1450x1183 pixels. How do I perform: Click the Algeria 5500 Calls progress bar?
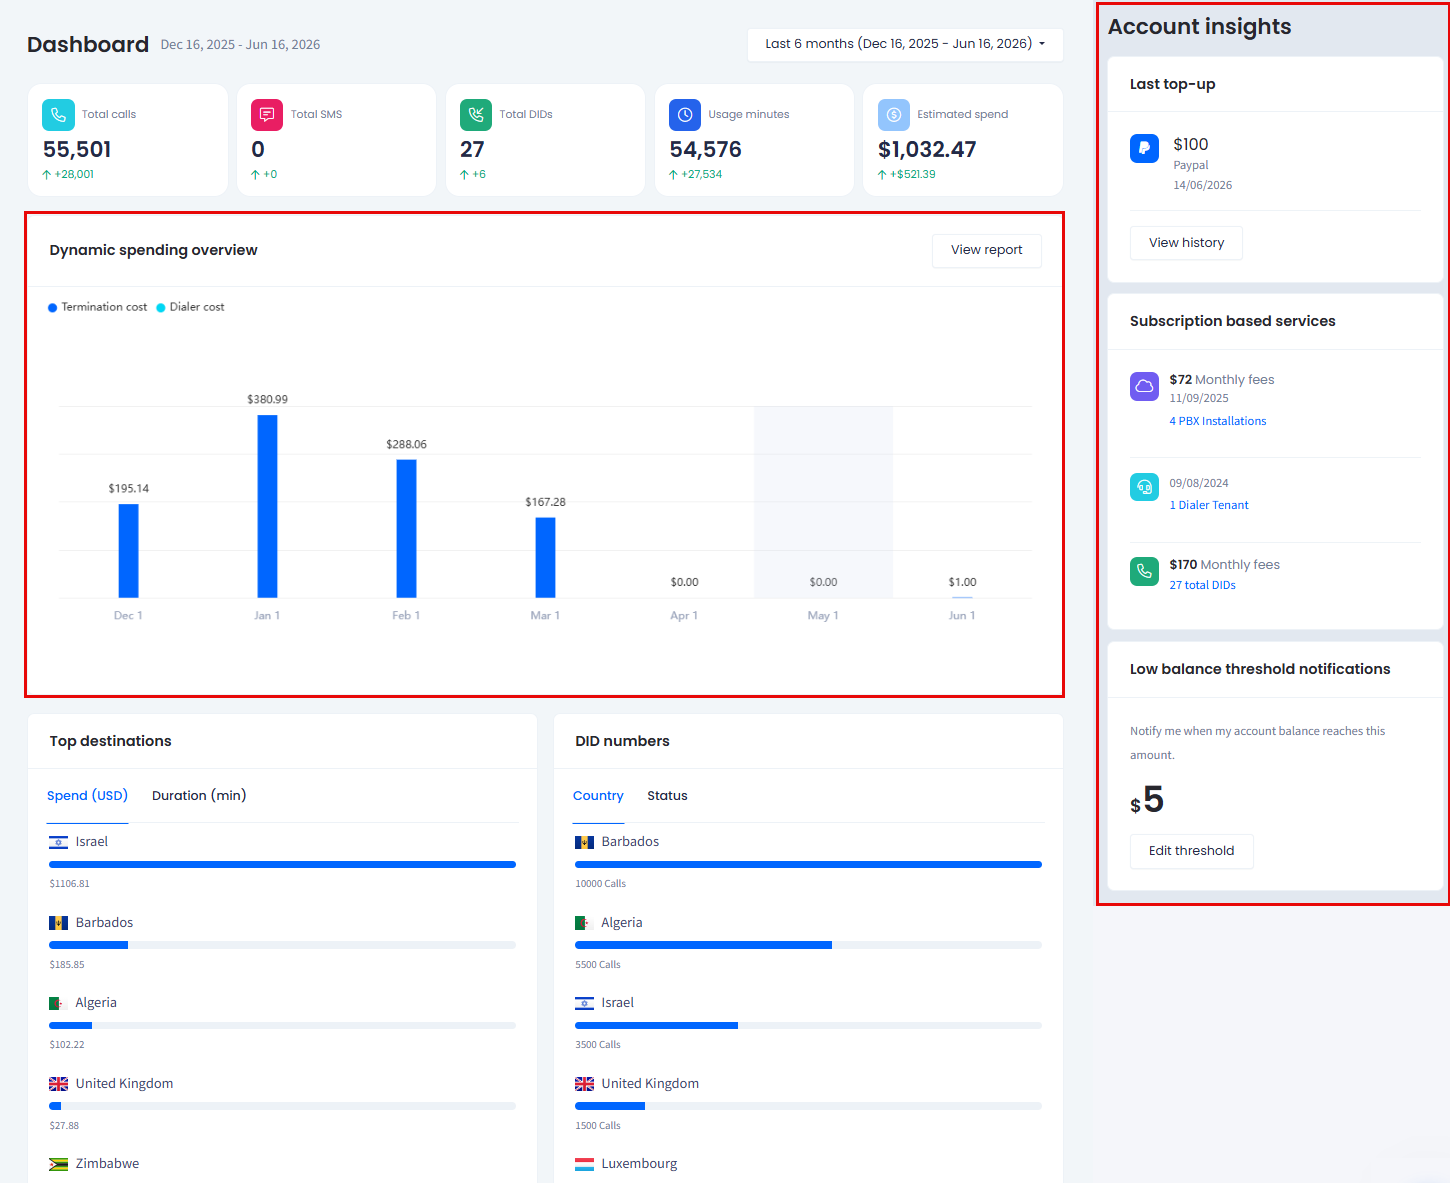(x=808, y=945)
